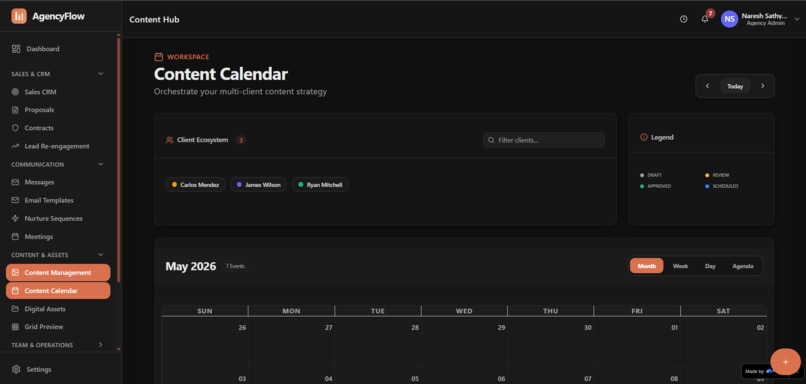Viewport: 806px width, 384px height.
Task: Click the Email Templates icon
Action: coord(15,200)
